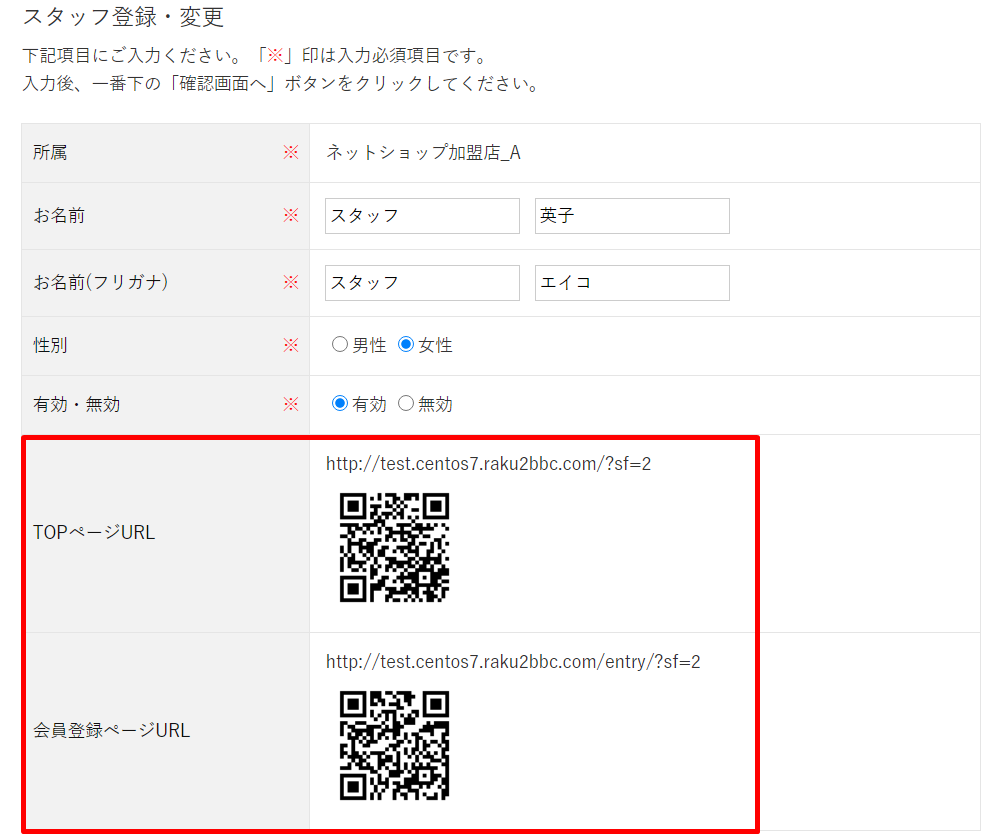Screen dimensions: 1004x840
Task: Select the 男性 radio button
Action: tap(339, 344)
